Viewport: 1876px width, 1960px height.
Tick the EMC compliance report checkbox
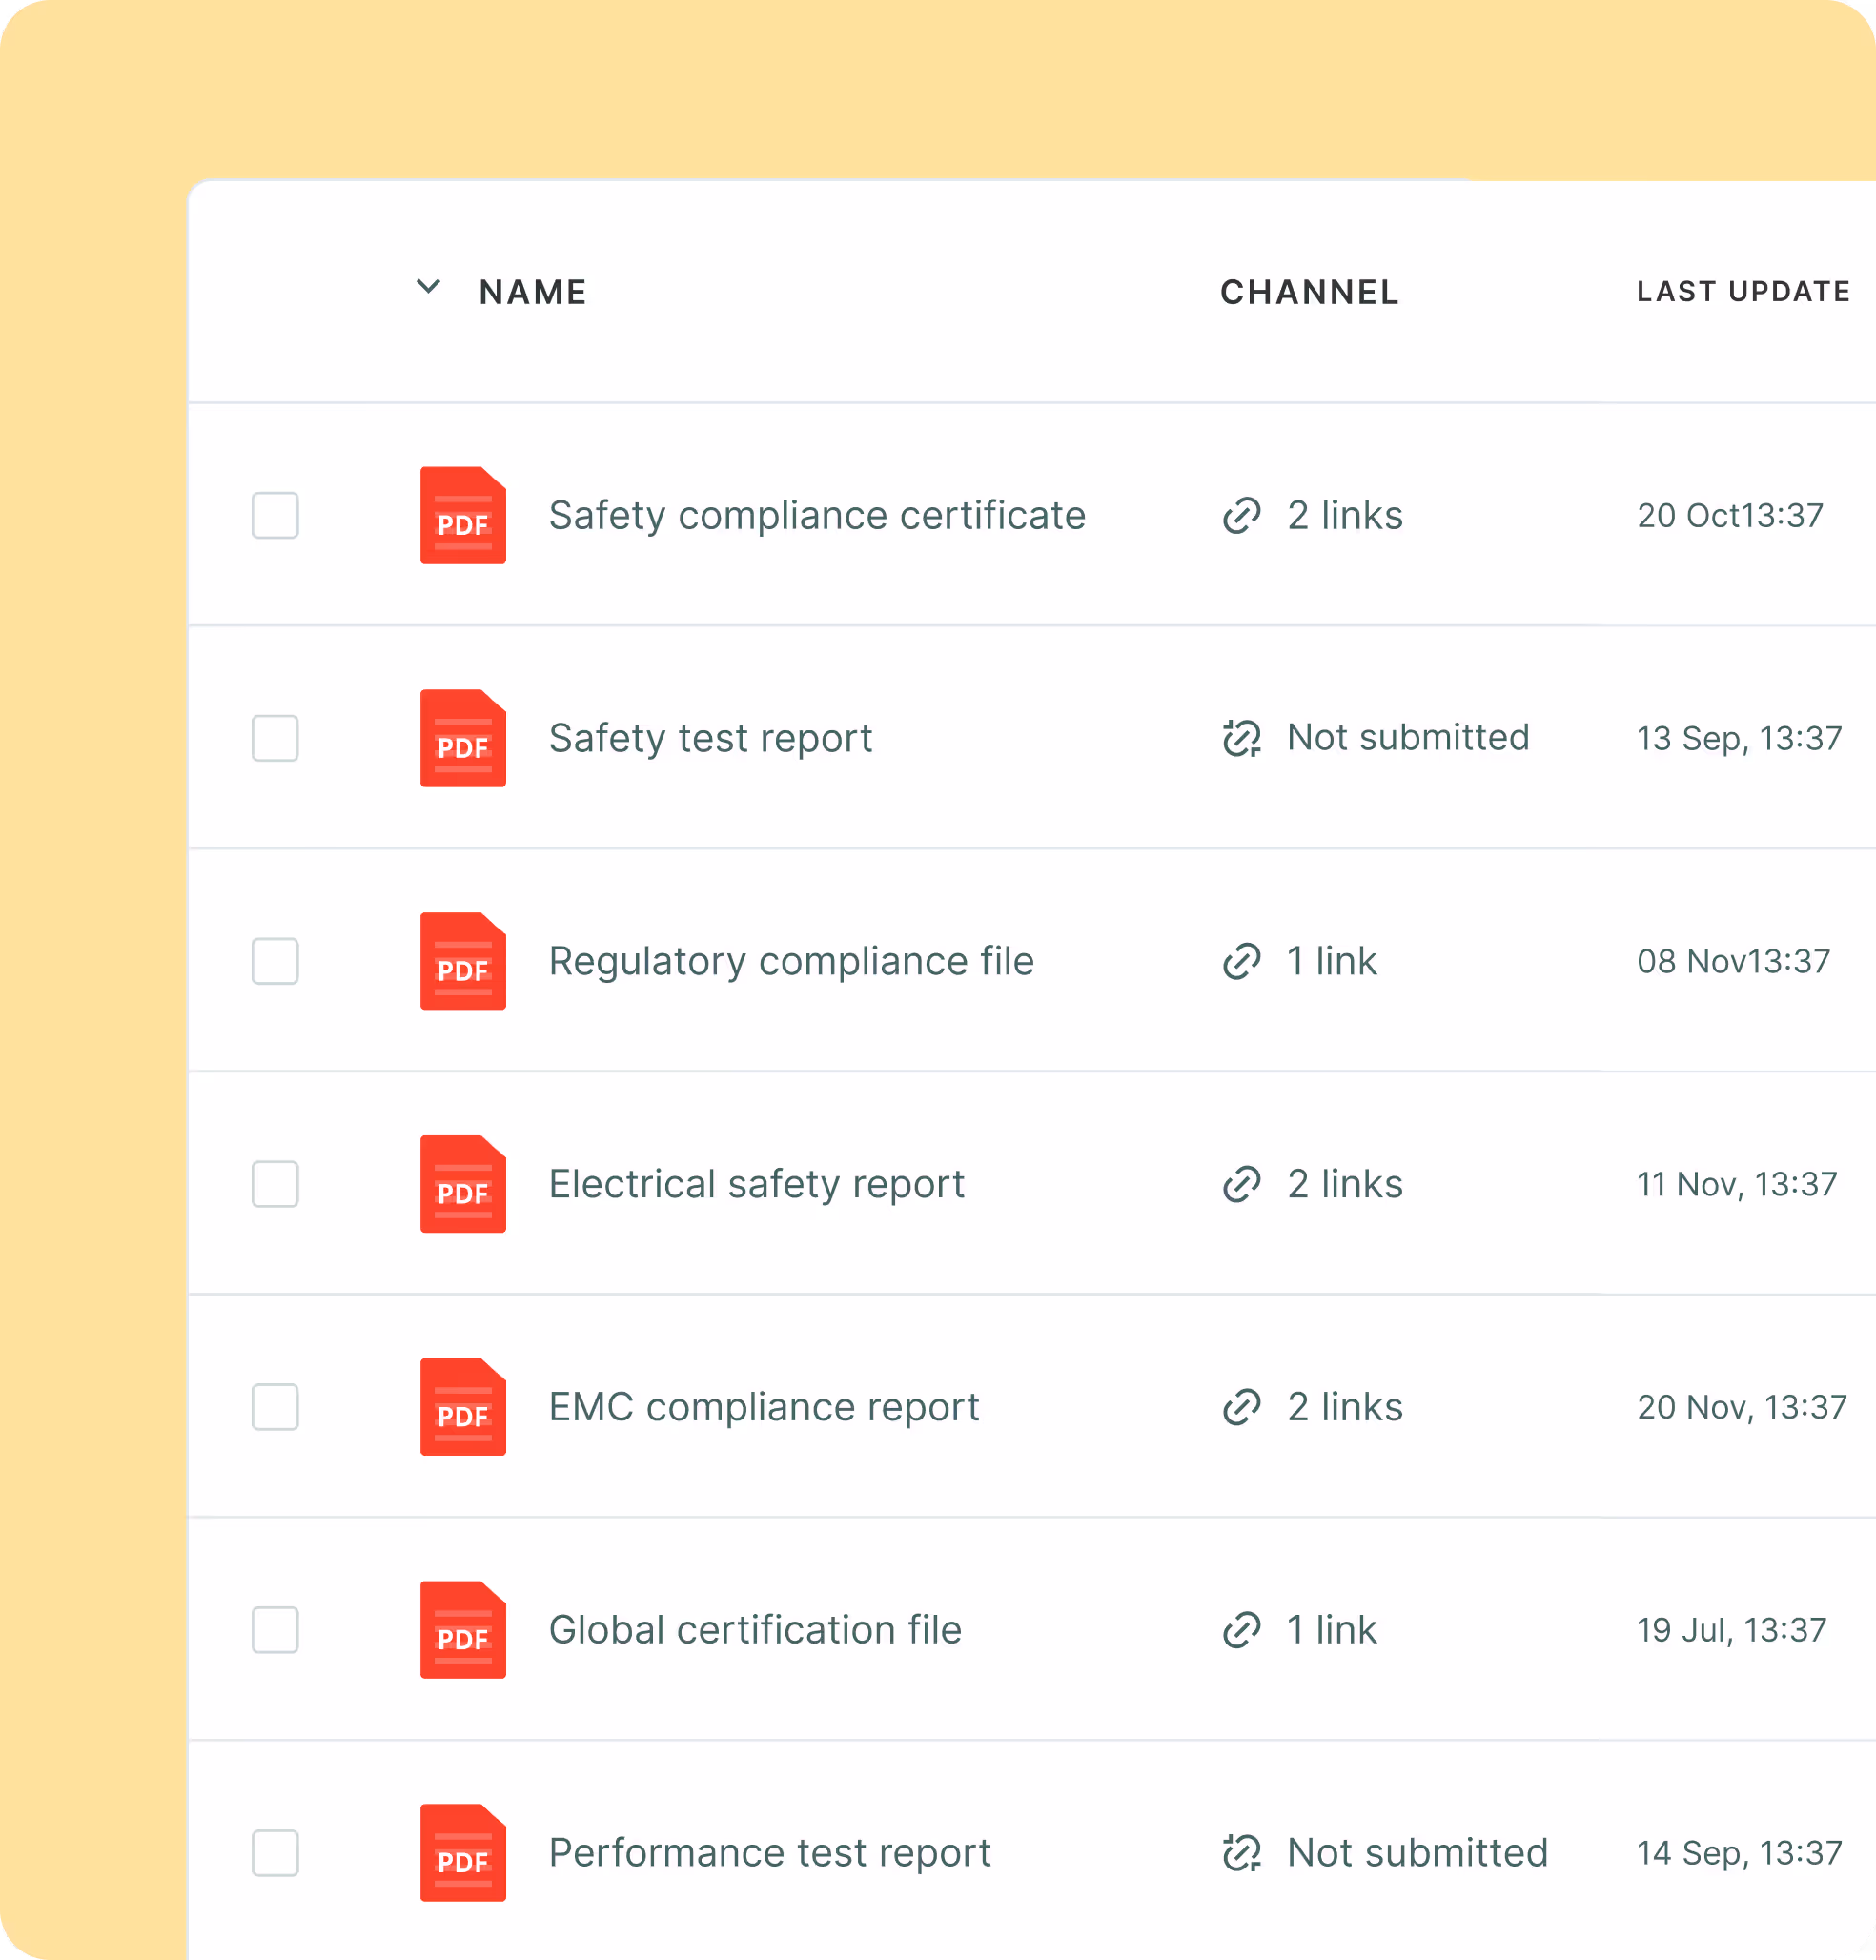click(x=275, y=1408)
